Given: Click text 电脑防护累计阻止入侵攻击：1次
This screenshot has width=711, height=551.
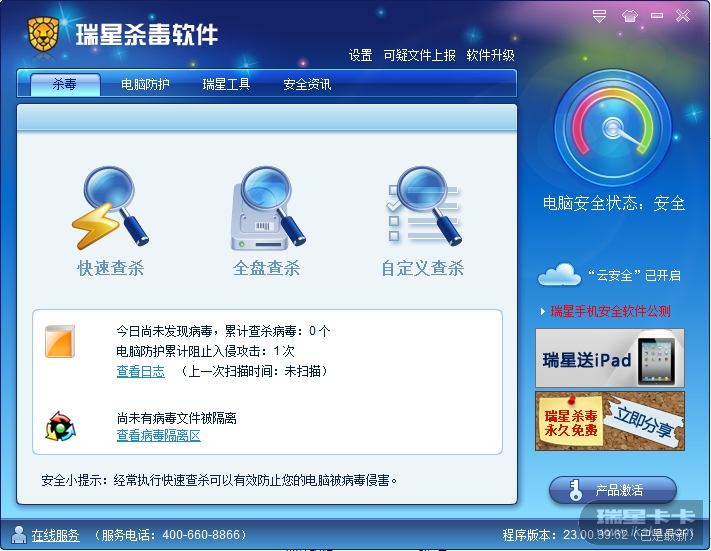Looking at the screenshot, I should point(205,351).
